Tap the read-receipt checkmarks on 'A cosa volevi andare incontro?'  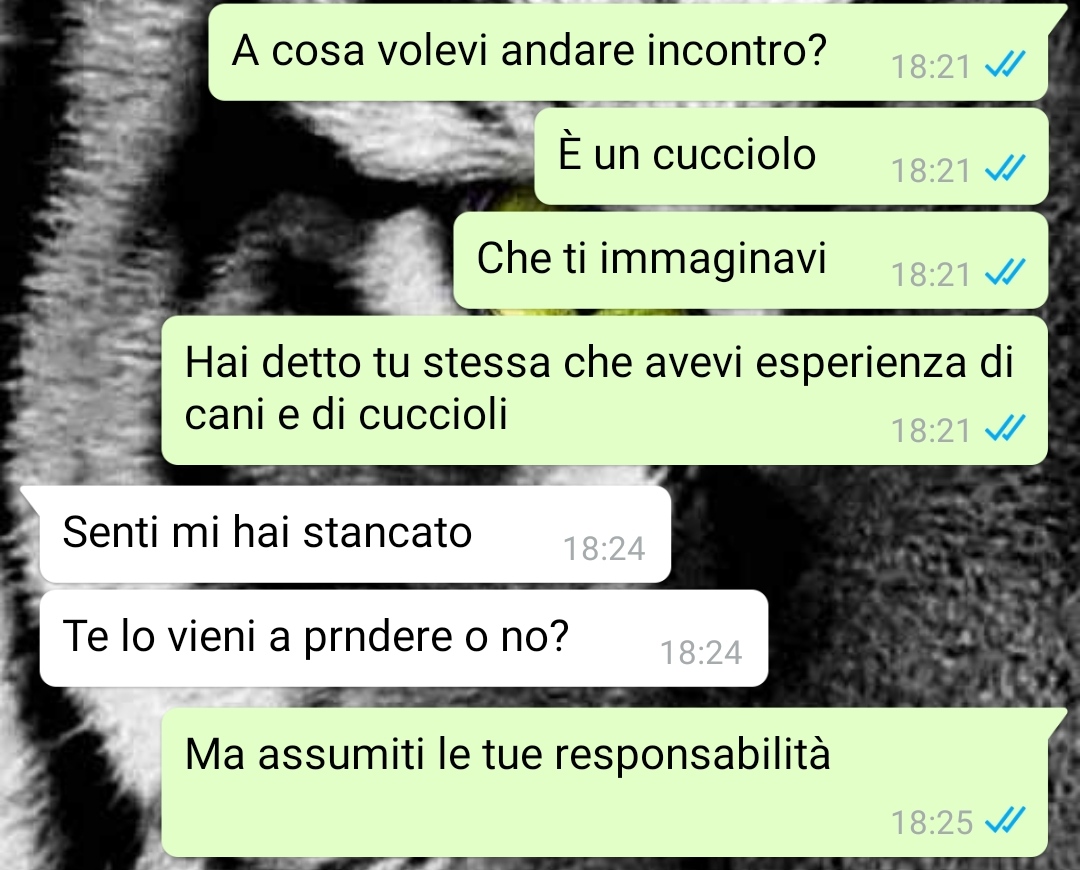coord(1005,64)
